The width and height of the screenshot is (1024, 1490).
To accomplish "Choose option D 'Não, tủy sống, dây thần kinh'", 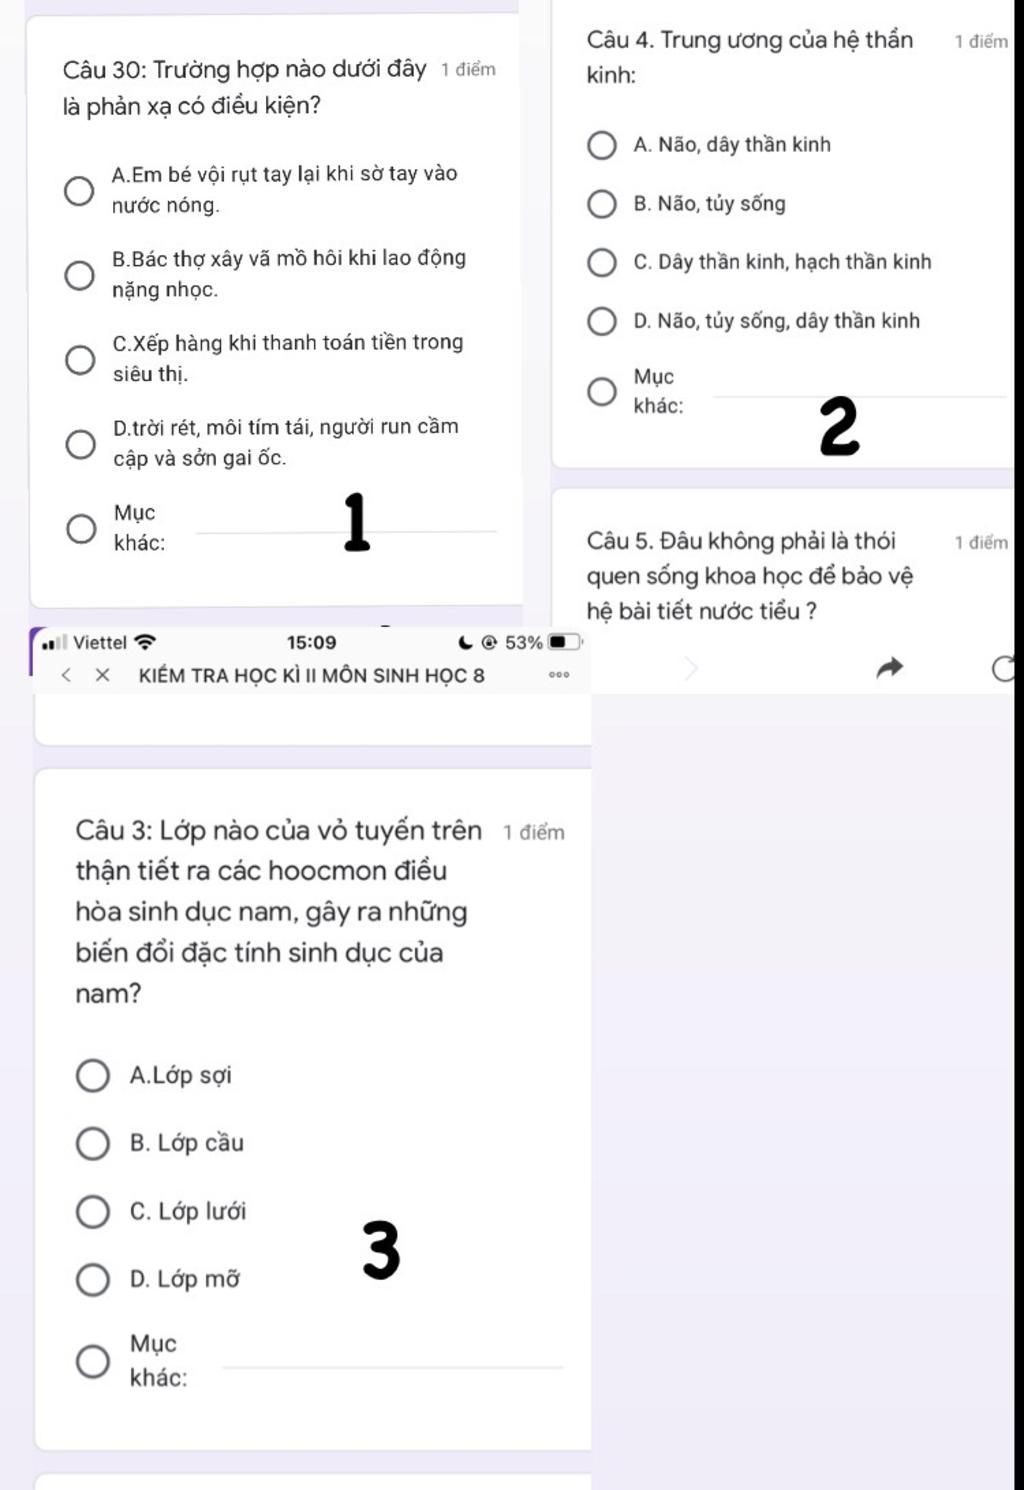I will pyautogui.click(x=601, y=321).
